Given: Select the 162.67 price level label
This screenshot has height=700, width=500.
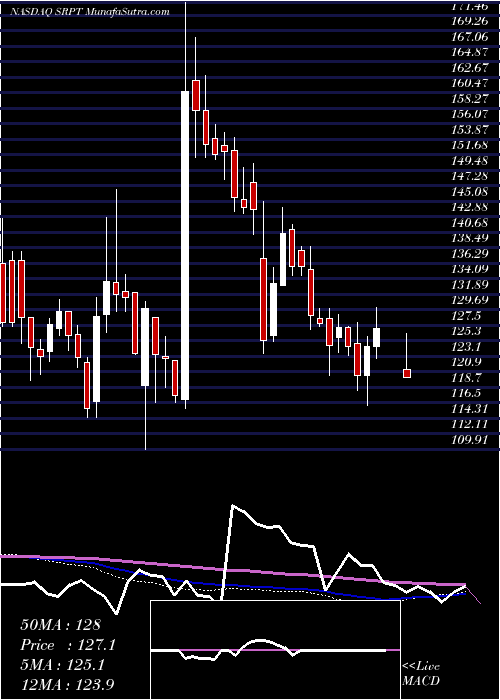Looking at the screenshot, I should (x=471, y=67).
